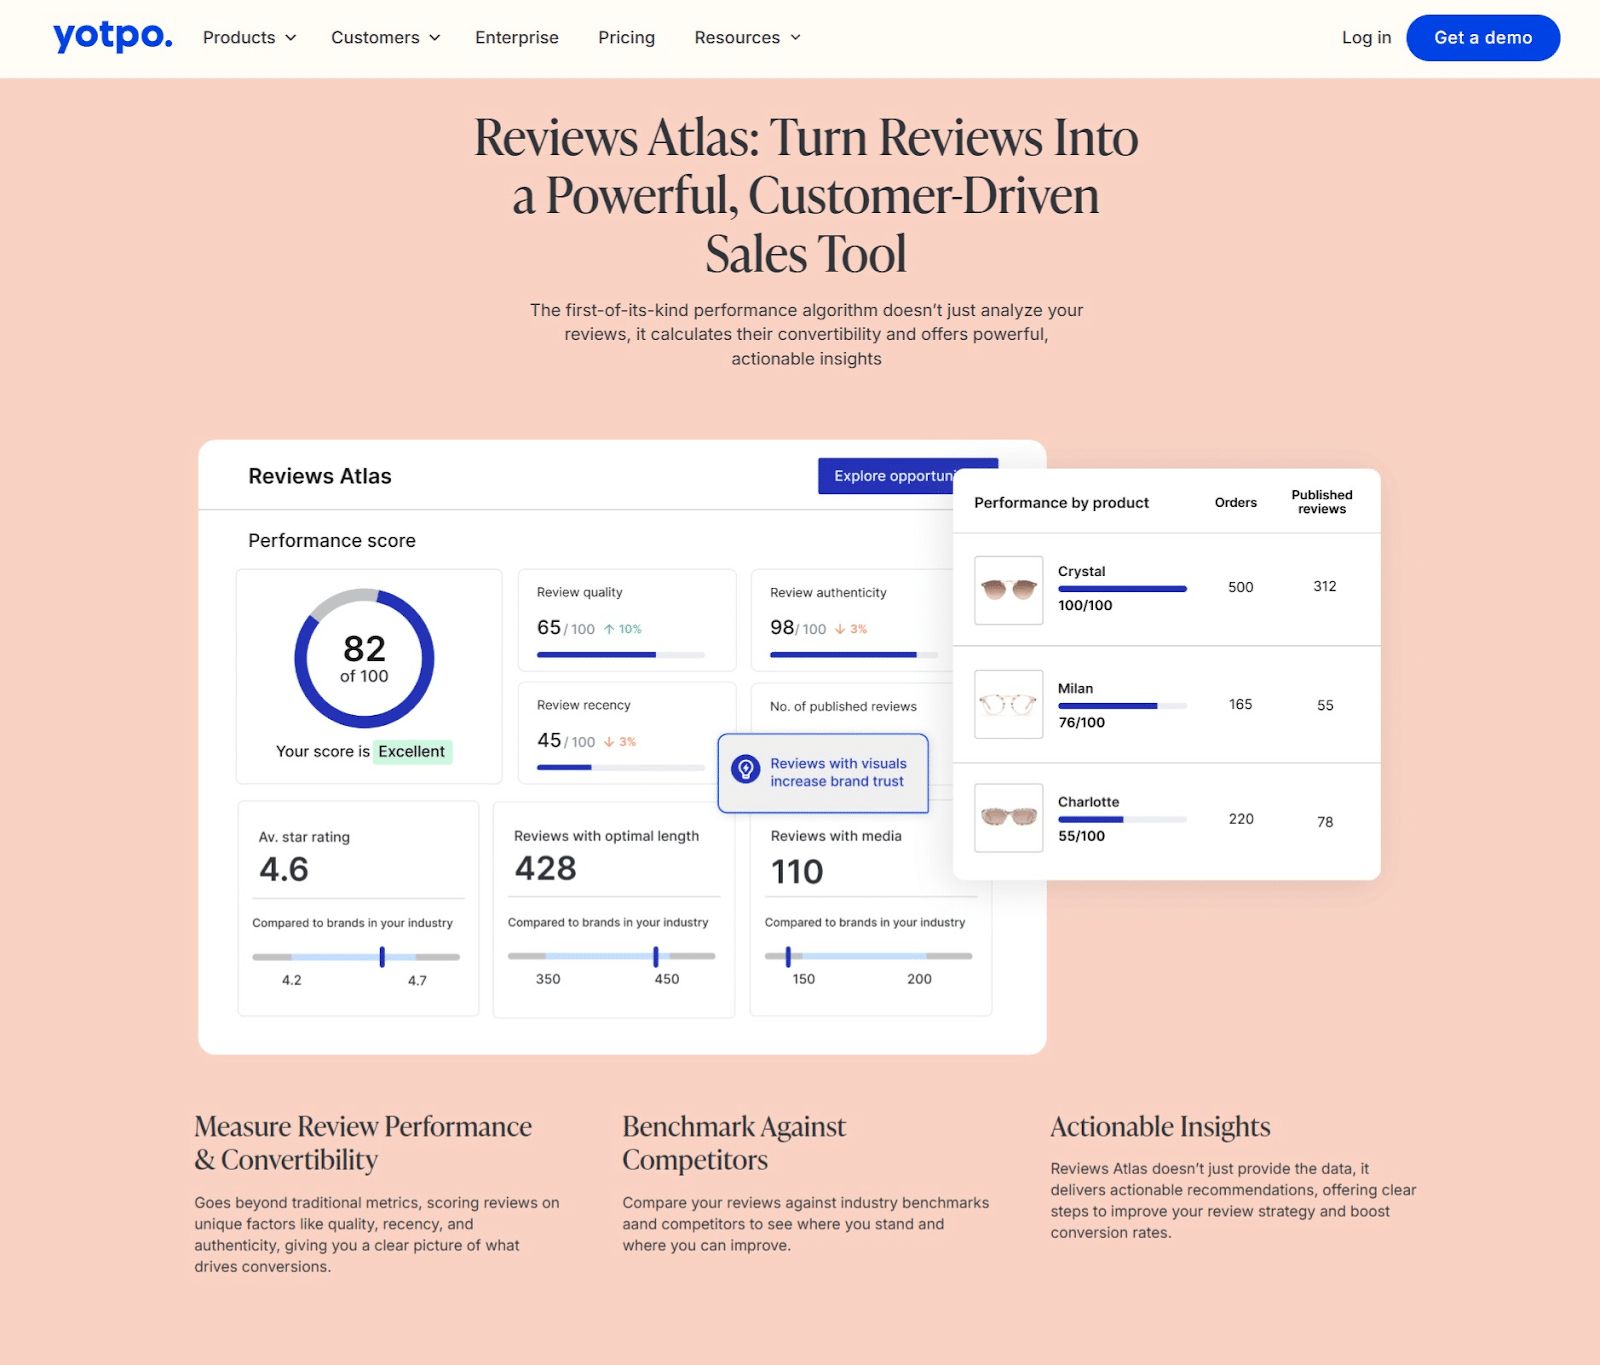Image resolution: width=1600 pixels, height=1365 pixels.
Task: Click the orange down arrow on Review authenticity
Action: tap(840, 629)
